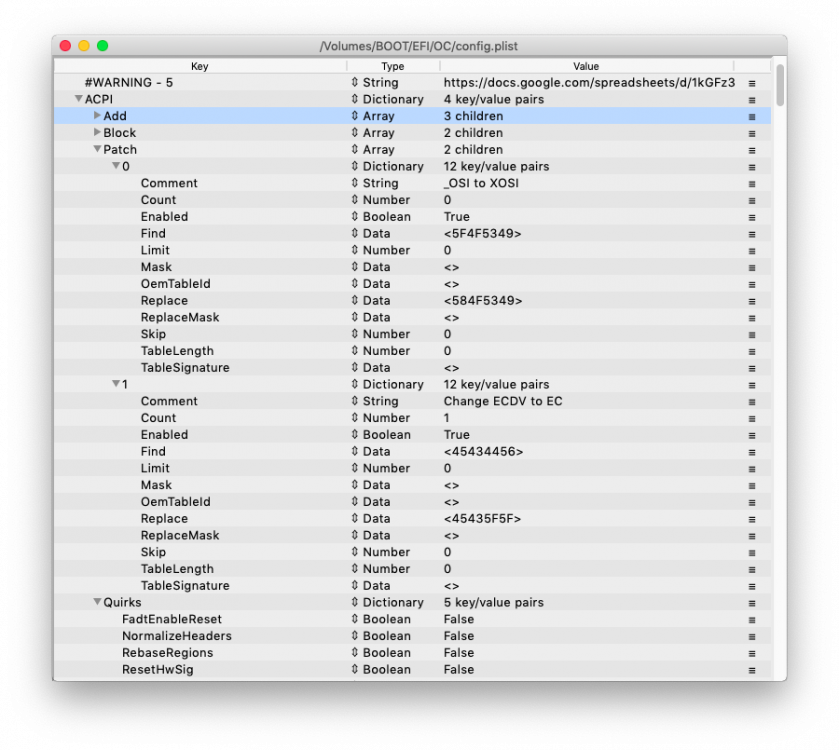The image size is (839, 750).
Task: Select the '4 key/value pairs' ACPI value
Action: 493,99
